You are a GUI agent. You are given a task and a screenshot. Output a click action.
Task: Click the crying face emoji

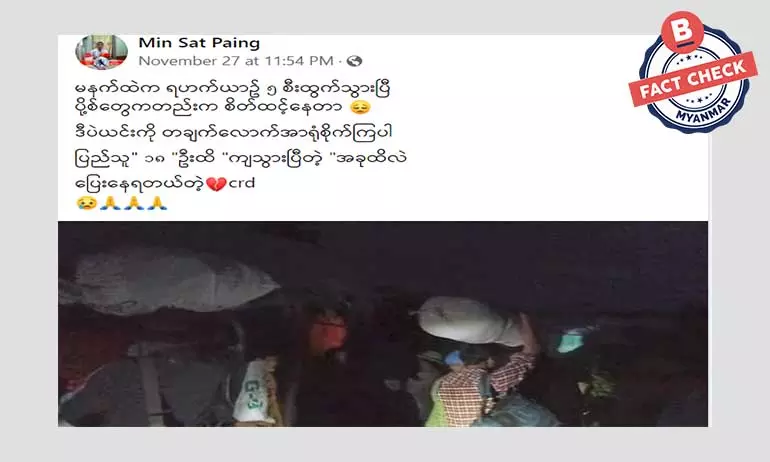pos(86,203)
